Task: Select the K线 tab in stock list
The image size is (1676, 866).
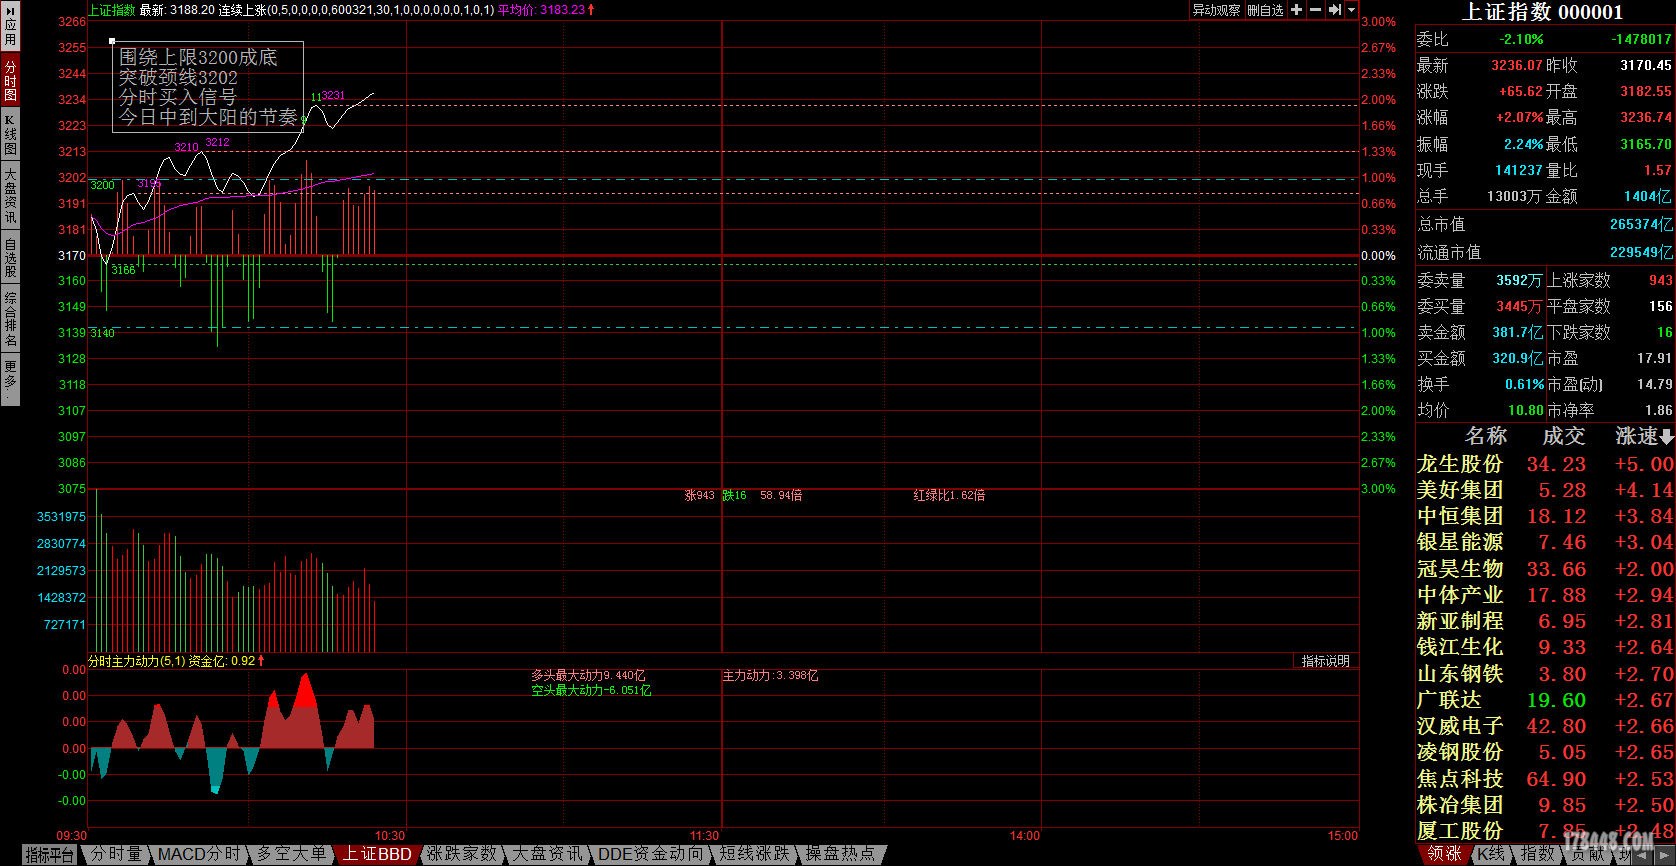Action: click(x=1491, y=854)
